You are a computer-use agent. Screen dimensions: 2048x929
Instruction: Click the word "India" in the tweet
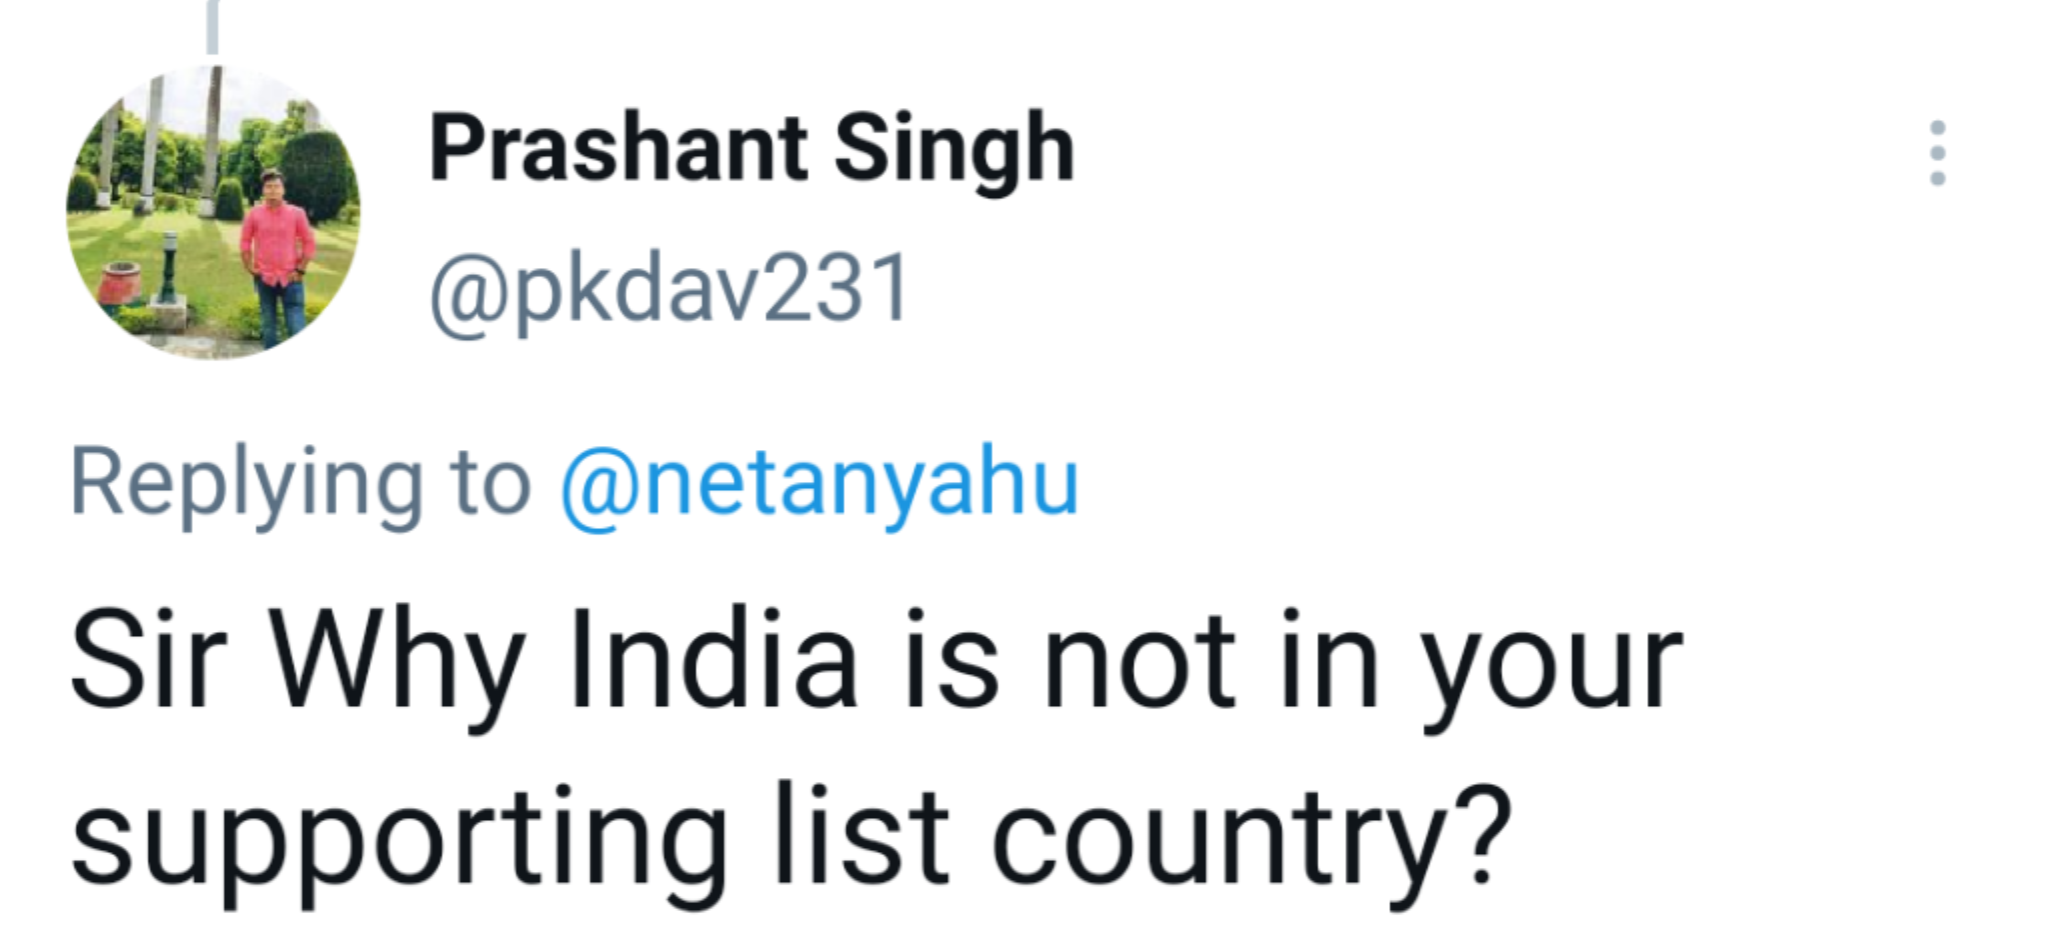[x=713, y=662]
